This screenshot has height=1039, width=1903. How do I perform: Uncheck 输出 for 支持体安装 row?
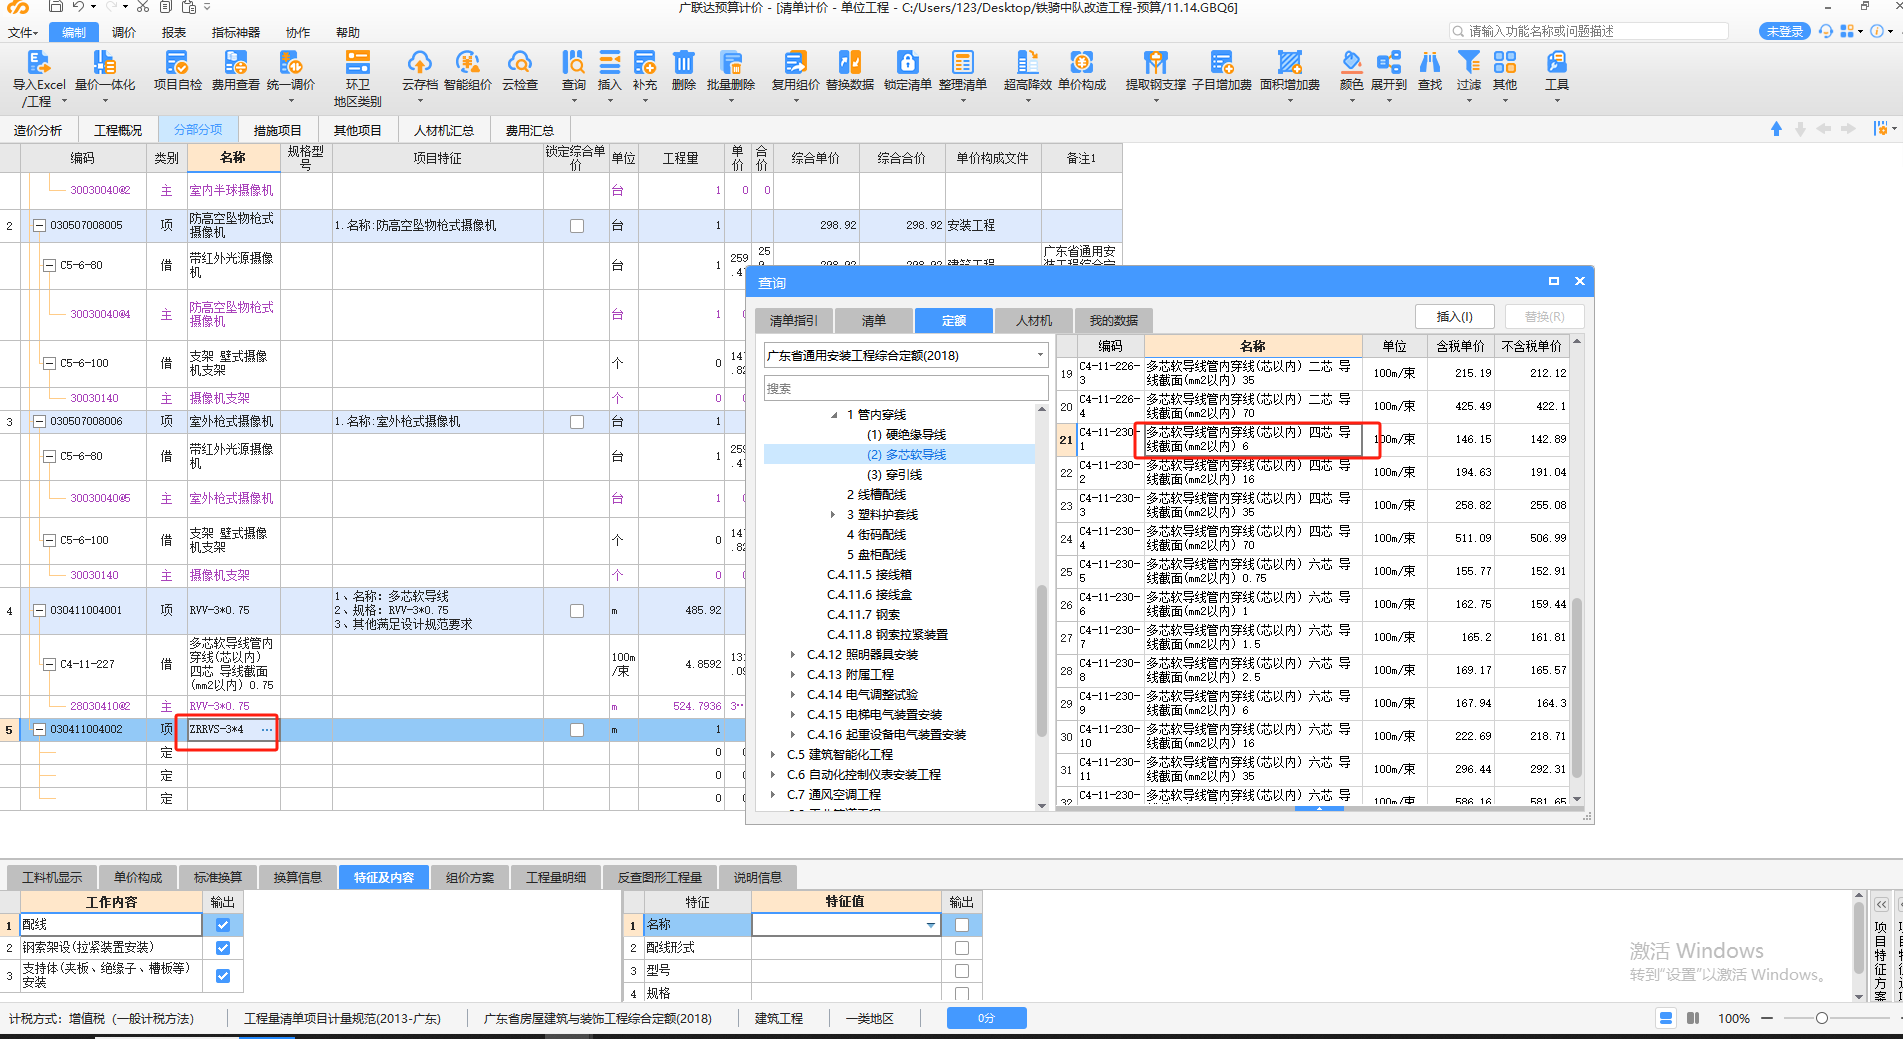click(x=223, y=976)
